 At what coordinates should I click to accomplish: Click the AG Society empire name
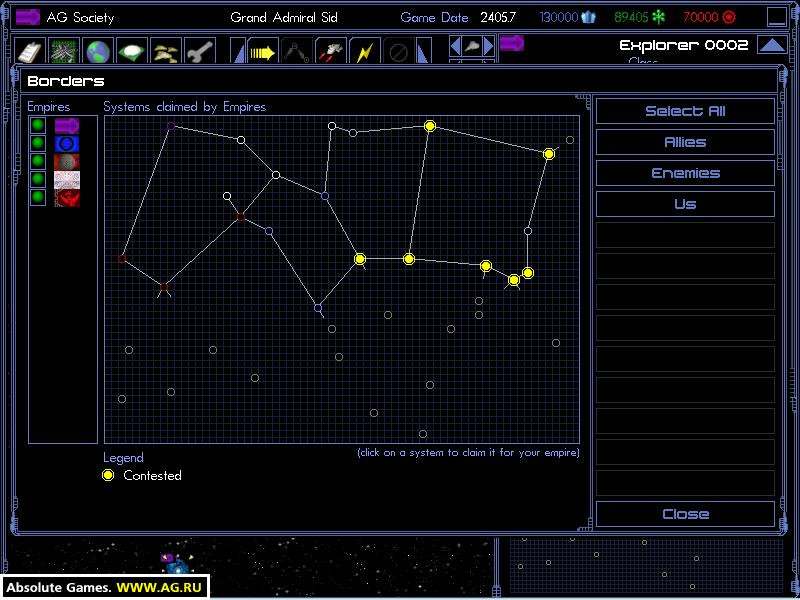pos(81,17)
